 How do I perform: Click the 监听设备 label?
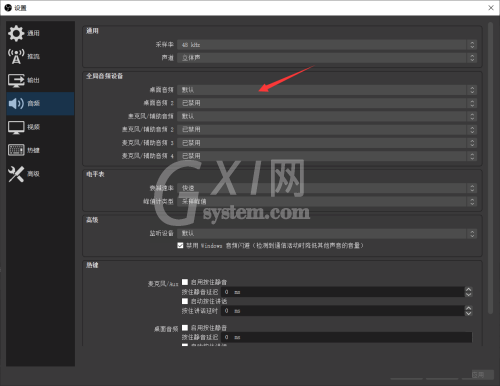click(x=161, y=233)
